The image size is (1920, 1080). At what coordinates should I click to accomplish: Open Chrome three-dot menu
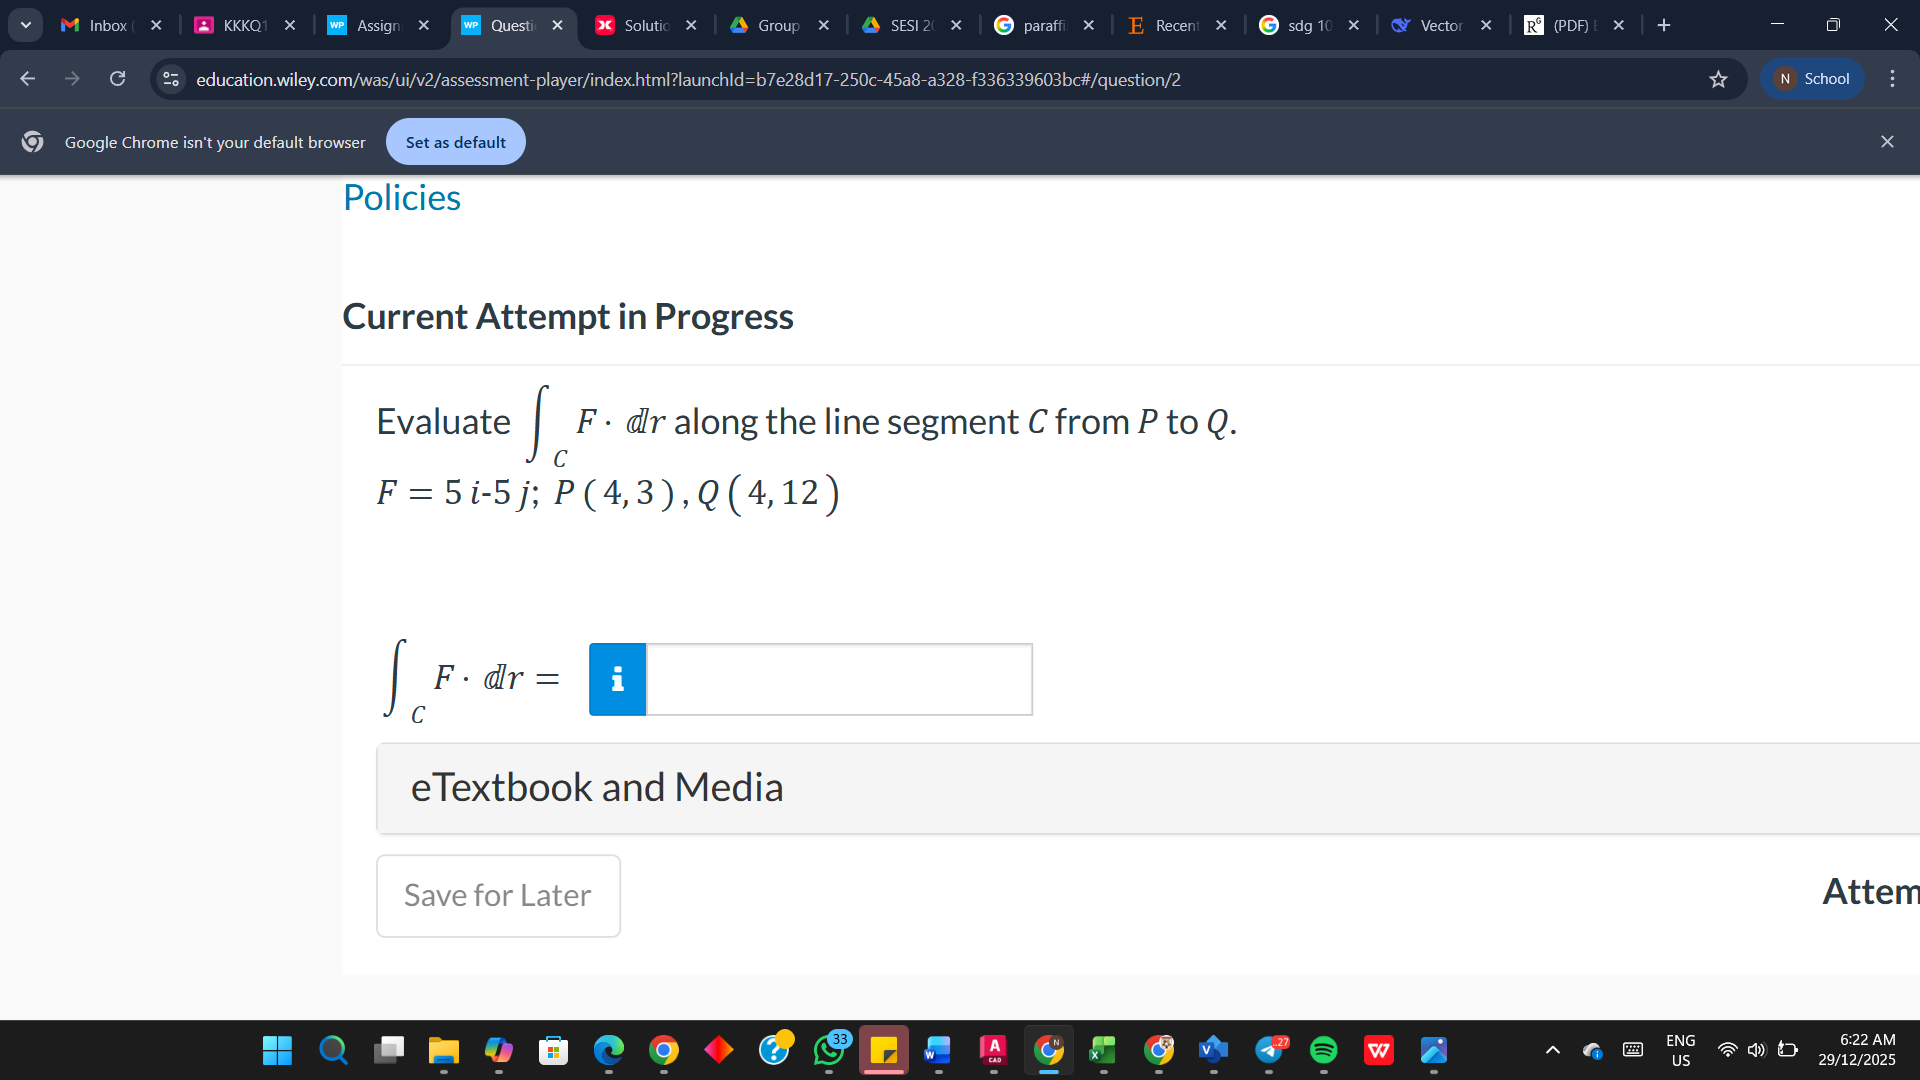1892,79
